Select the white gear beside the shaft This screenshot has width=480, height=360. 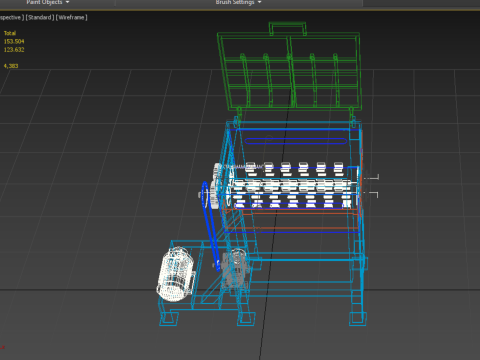217,185
